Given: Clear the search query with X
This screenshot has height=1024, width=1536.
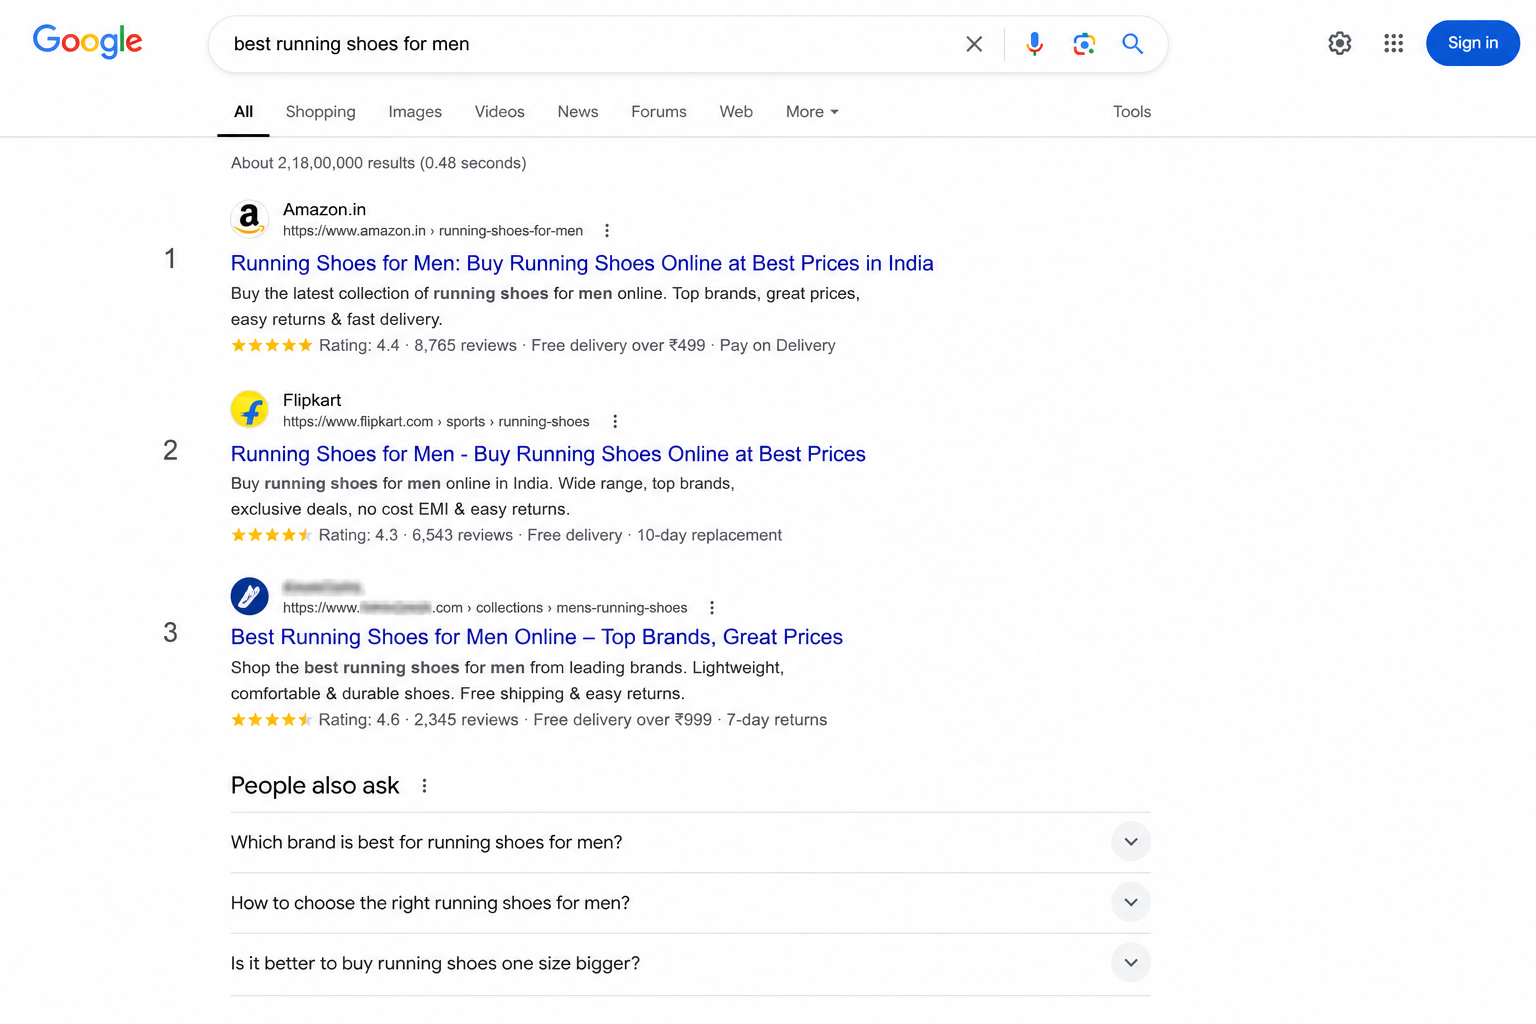Looking at the screenshot, I should point(974,44).
